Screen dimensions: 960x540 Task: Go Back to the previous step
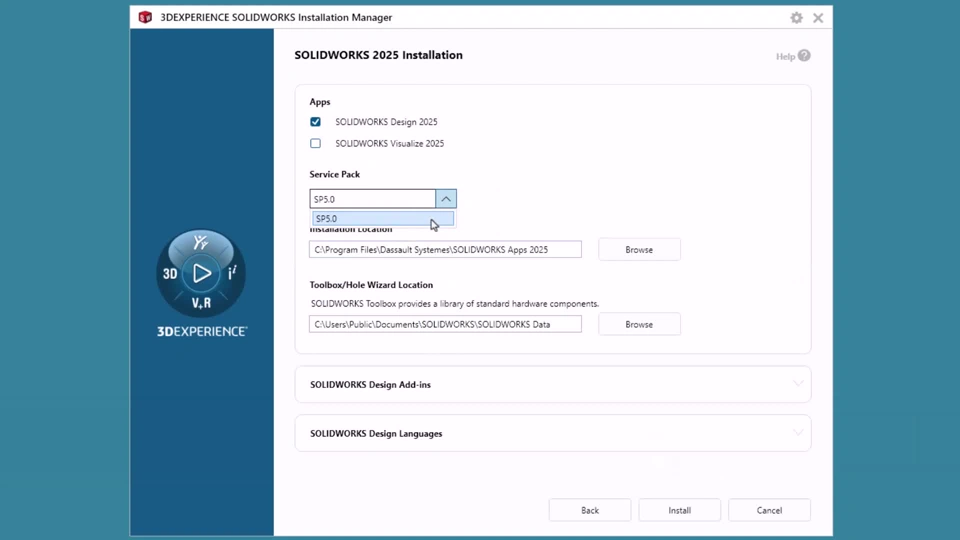[x=590, y=510]
